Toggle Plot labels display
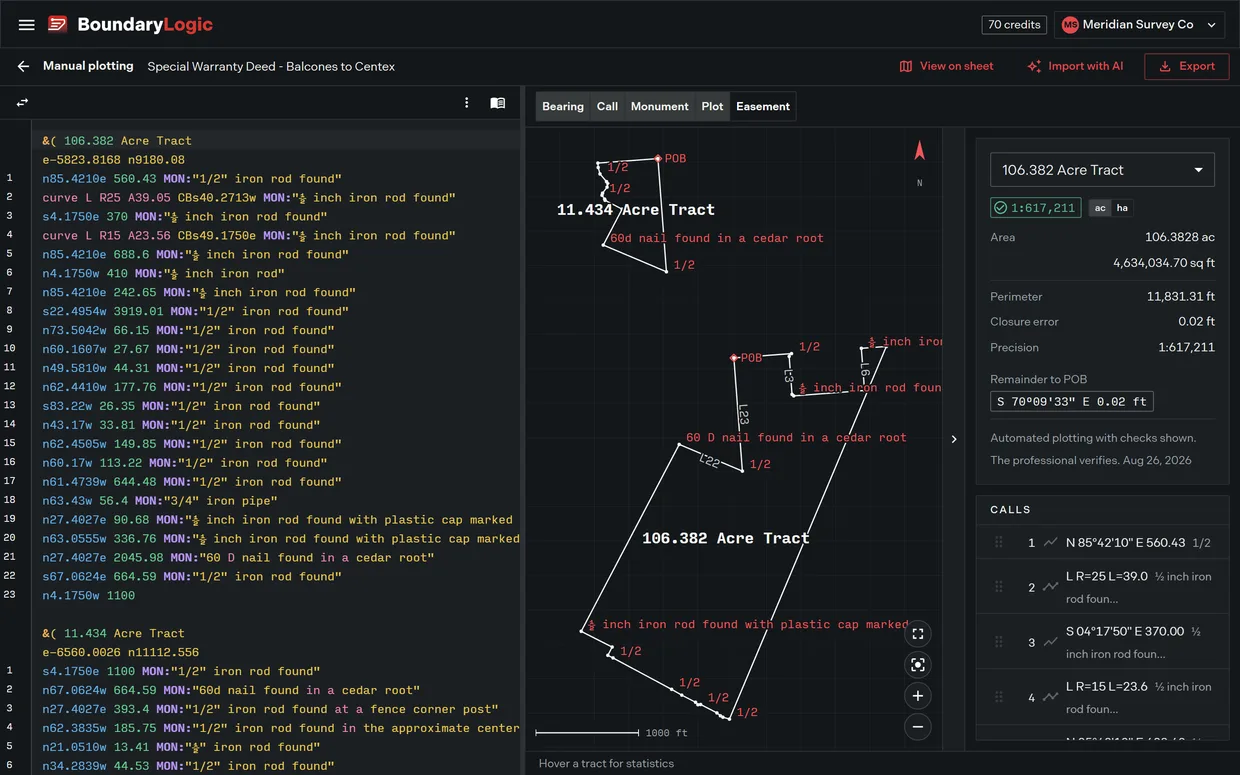Screen dimensions: 1240x775 coord(712,106)
